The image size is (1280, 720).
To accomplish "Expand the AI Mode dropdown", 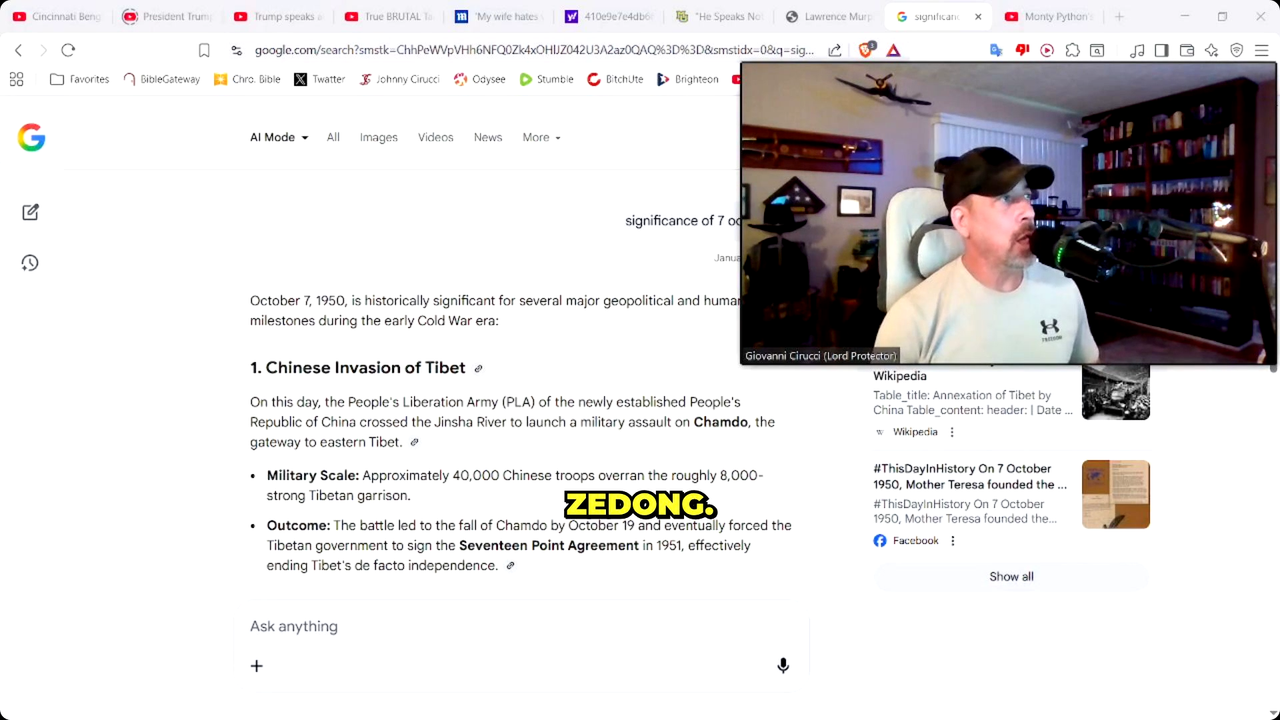I will point(279,137).
